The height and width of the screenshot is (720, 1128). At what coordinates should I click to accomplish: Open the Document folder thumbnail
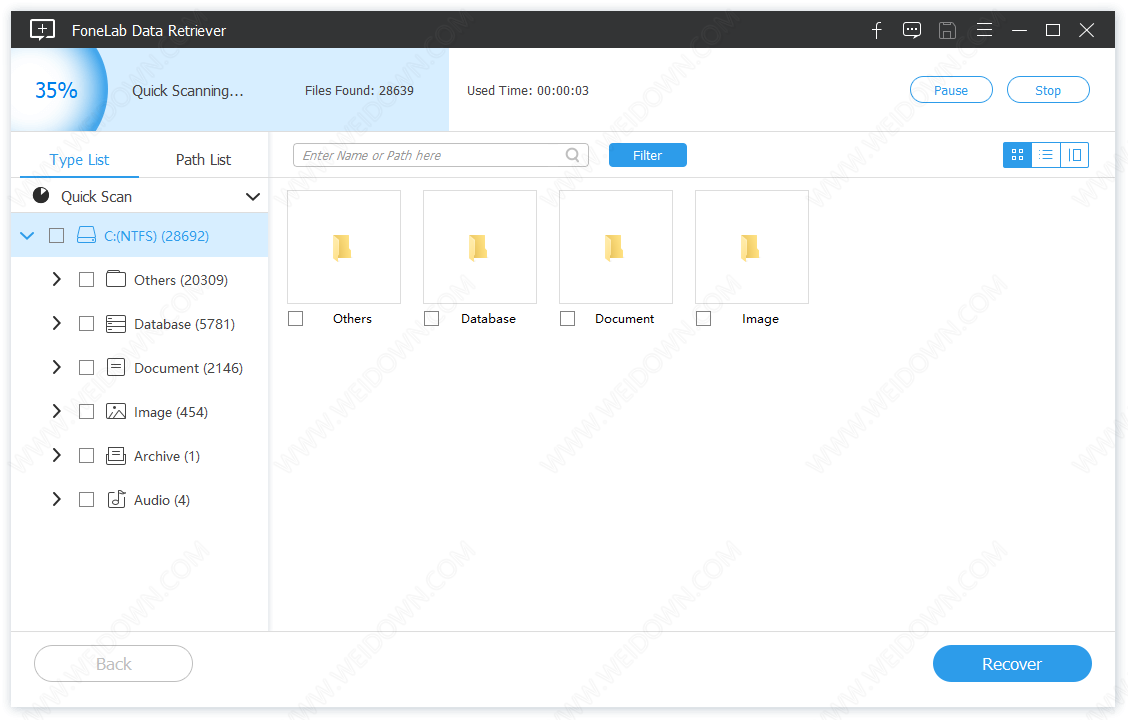pyautogui.click(x=616, y=247)
